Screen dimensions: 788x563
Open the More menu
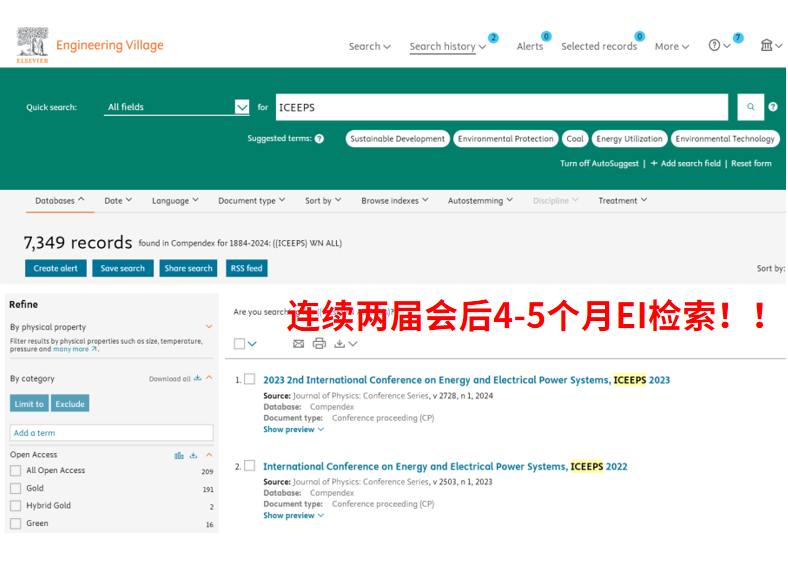pos(671,46)
